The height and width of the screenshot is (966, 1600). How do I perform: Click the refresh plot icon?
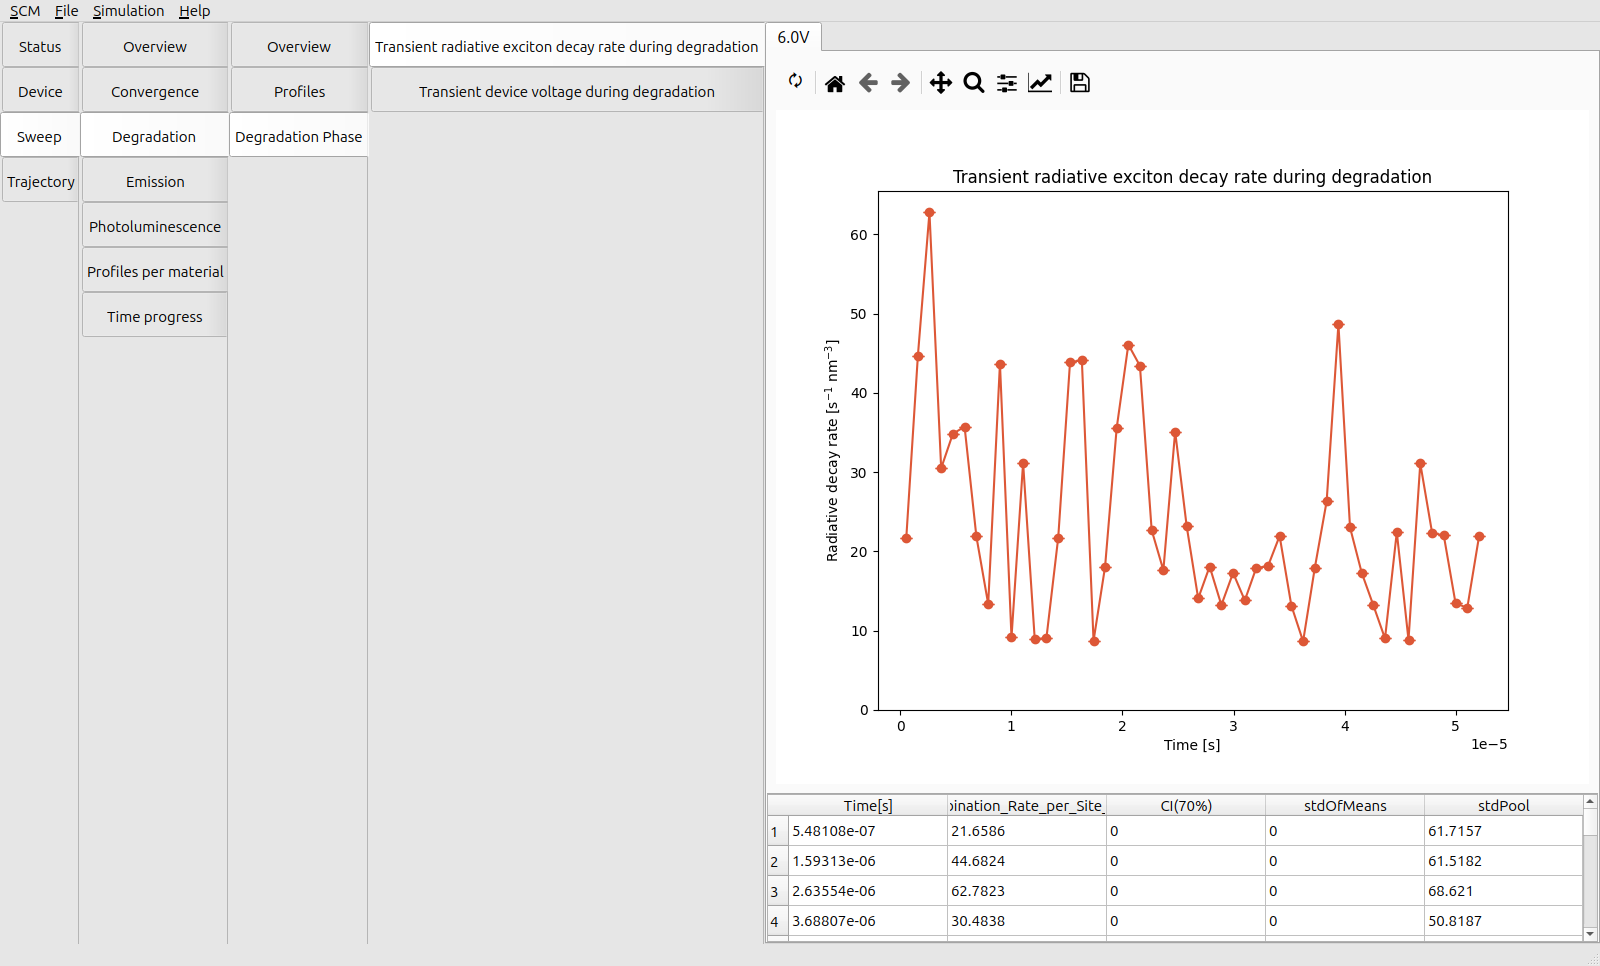pyautogui.click(x=795, y=81)
